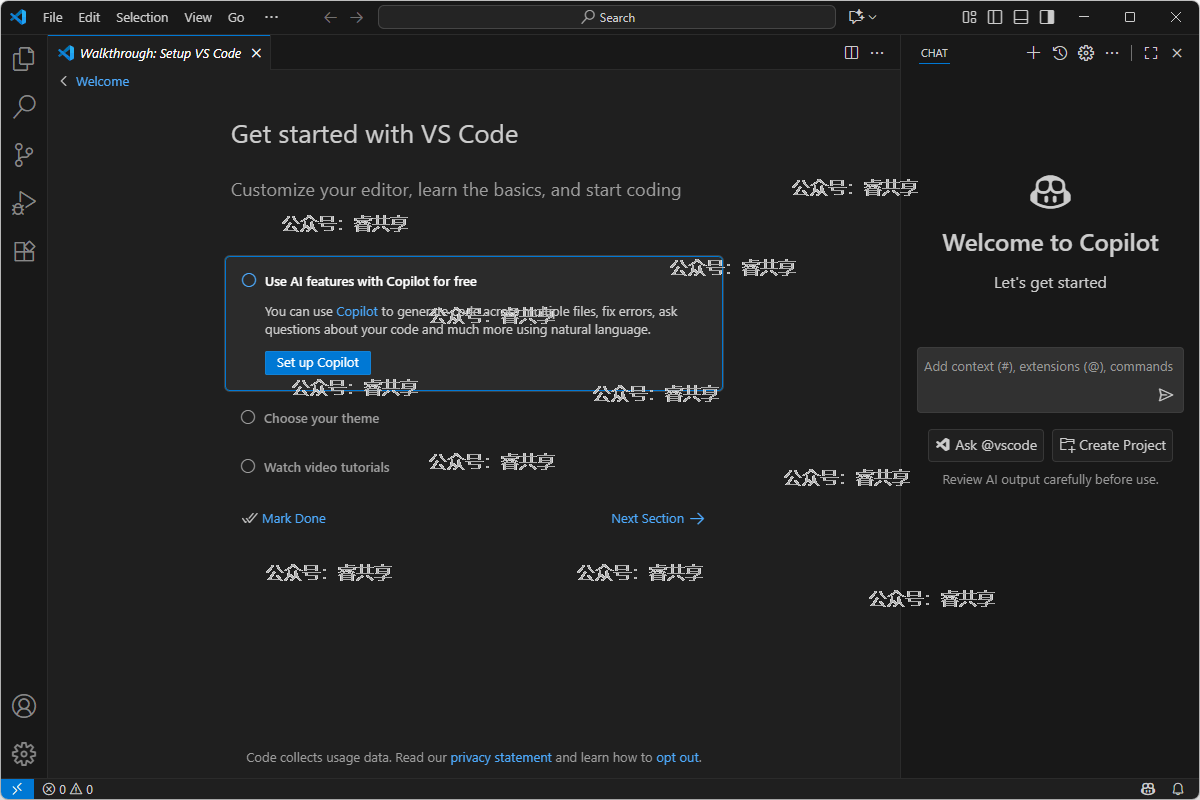Send the chat message with the arrow icon

tap(1165, 395)
